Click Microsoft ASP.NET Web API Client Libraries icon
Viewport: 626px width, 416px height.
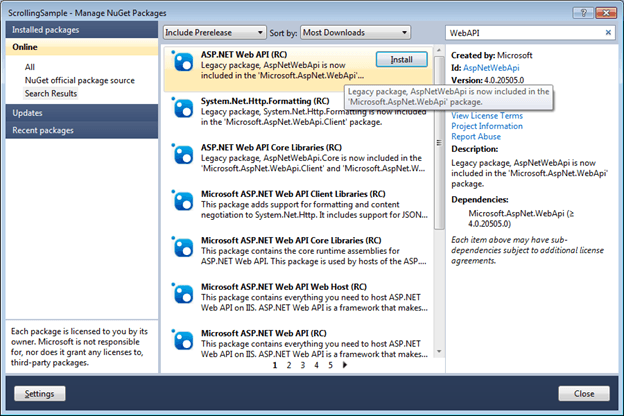tap(183, 201)
